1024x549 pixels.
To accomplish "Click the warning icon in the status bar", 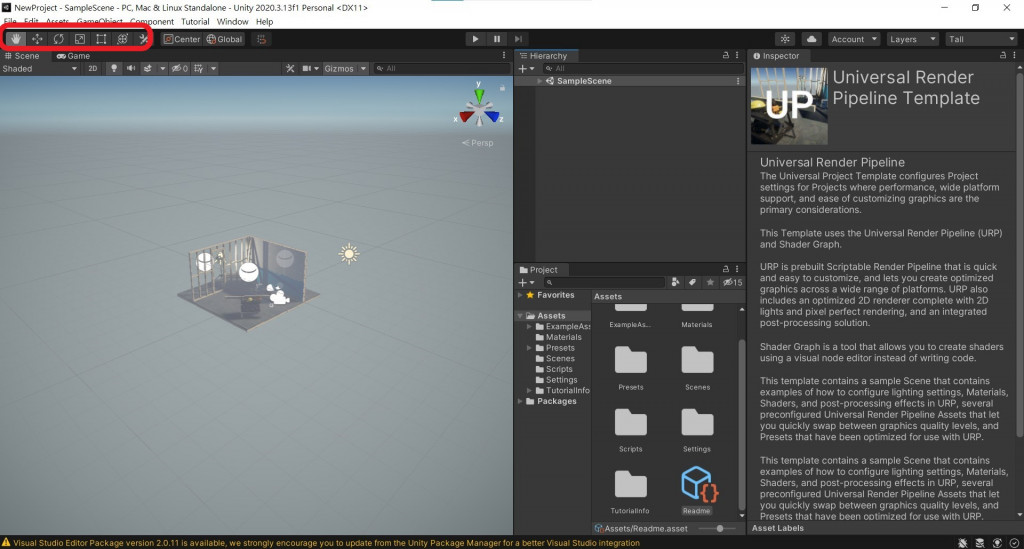I will [x=6, y=542].
